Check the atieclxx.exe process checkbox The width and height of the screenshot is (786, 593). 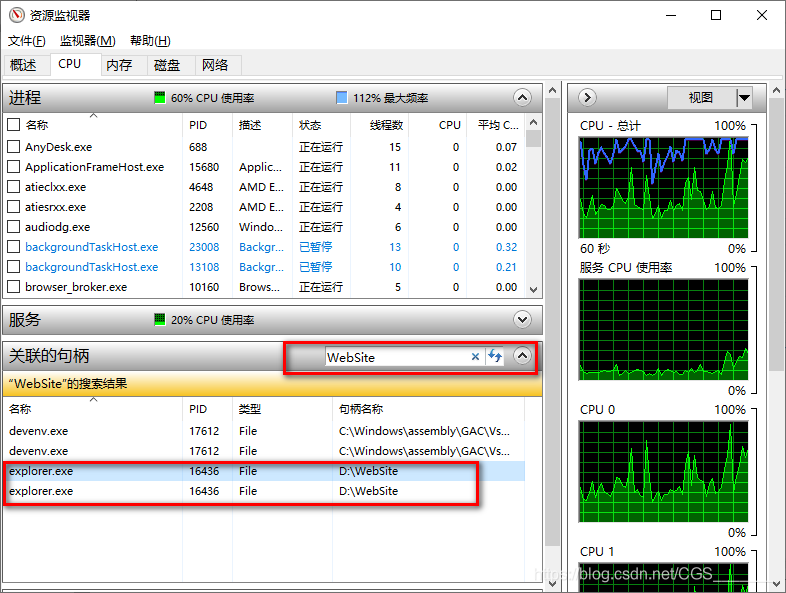(14, 186)
